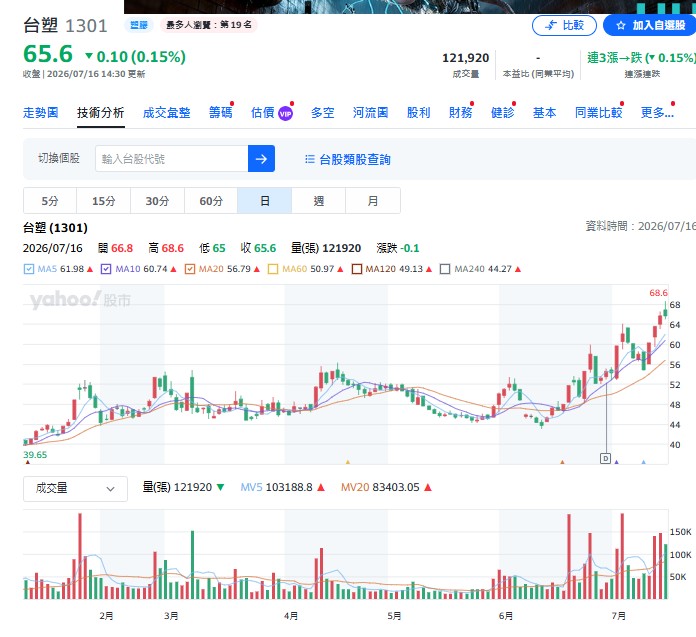696x637 pixels.
Task: Click the 連3漲→跌 streak text
Action: click(641, 58)
